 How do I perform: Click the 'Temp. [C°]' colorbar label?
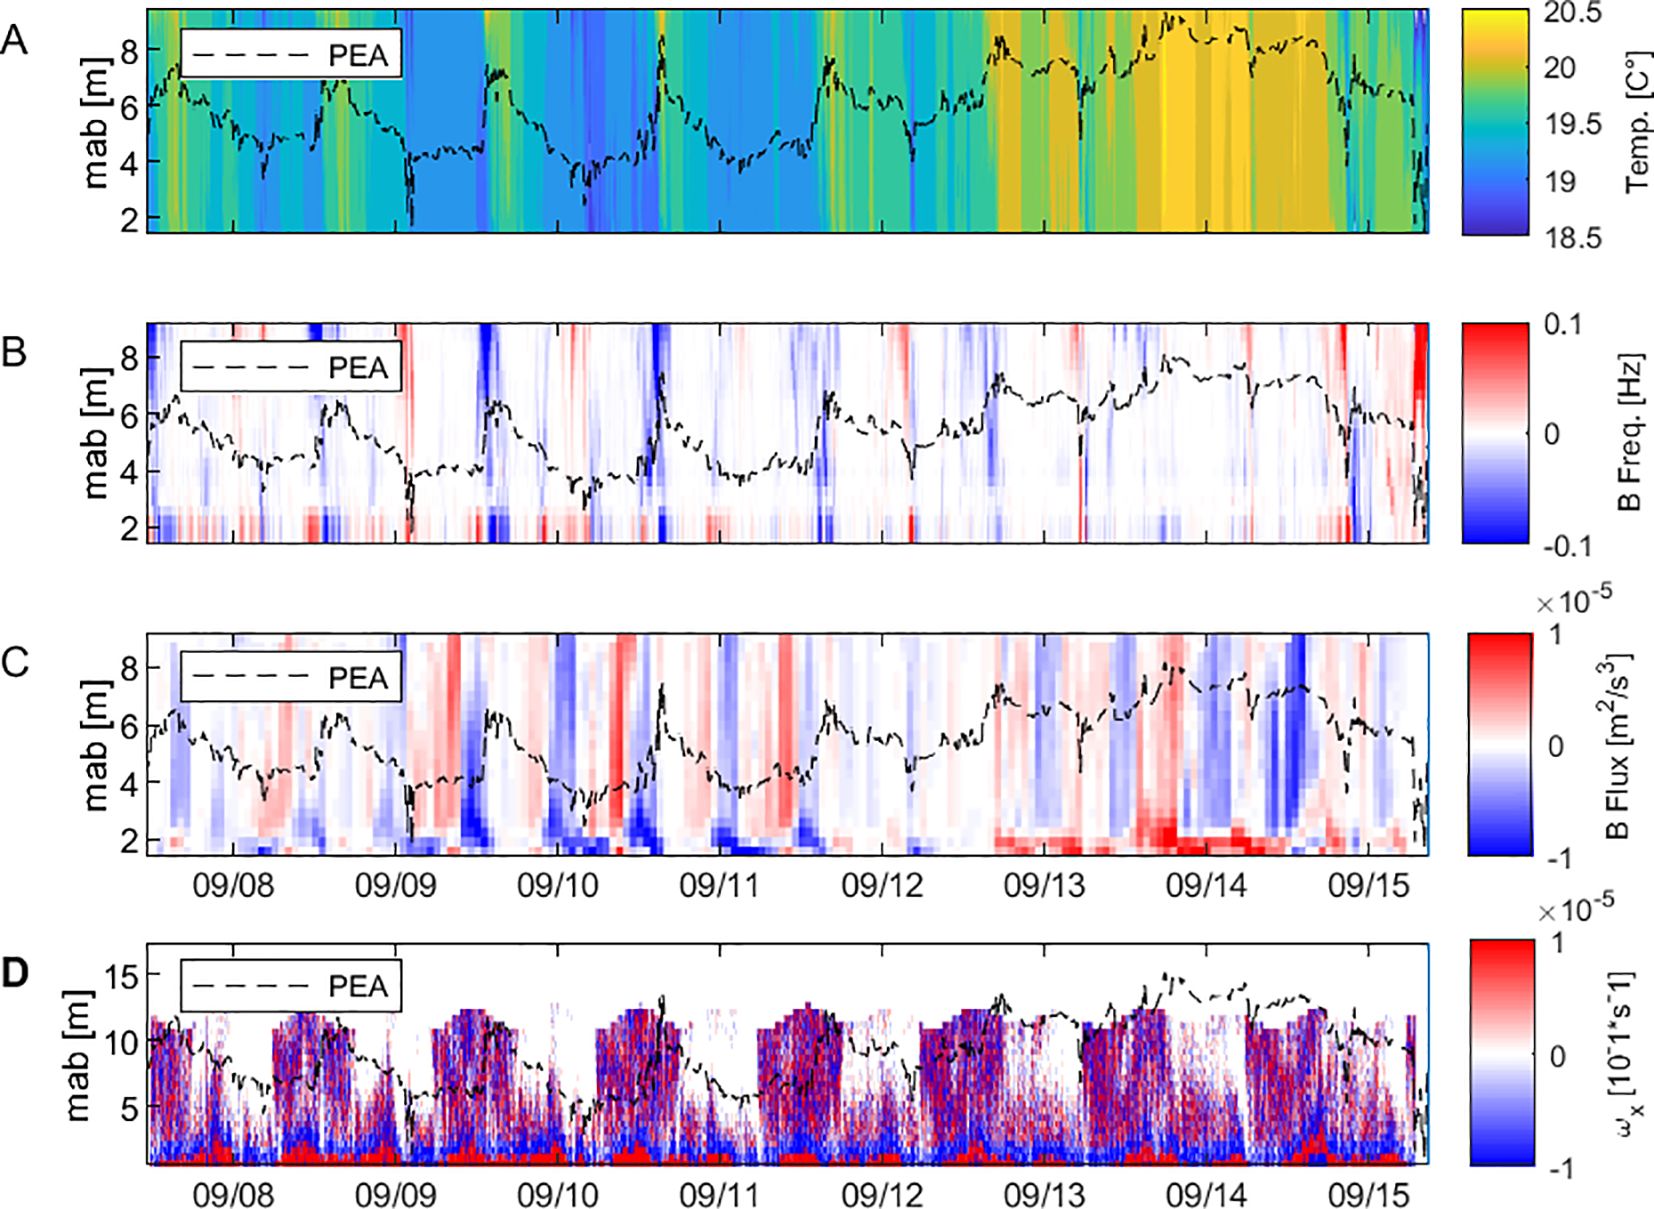1636,122
